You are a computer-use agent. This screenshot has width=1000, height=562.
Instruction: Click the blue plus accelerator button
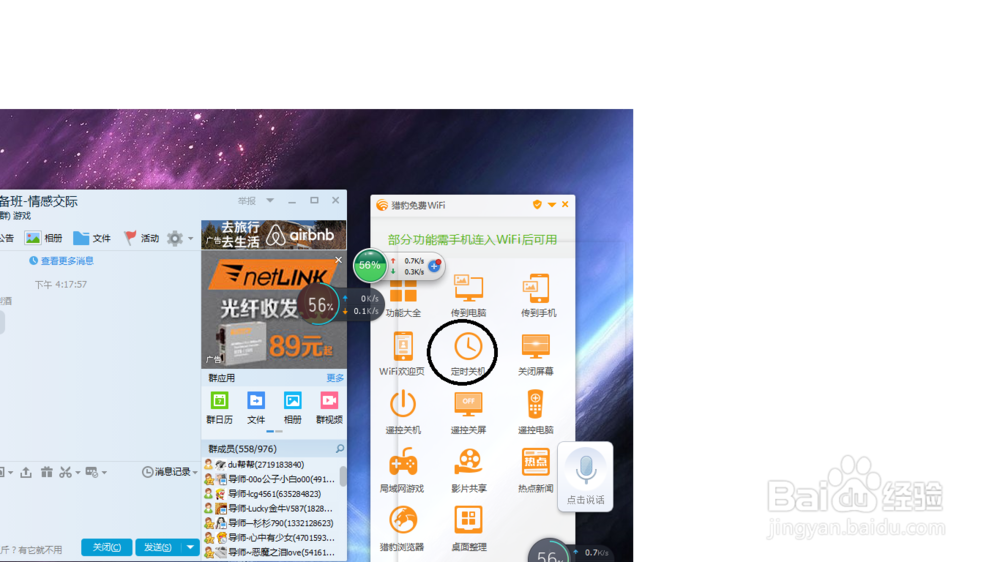coord(434,265)
